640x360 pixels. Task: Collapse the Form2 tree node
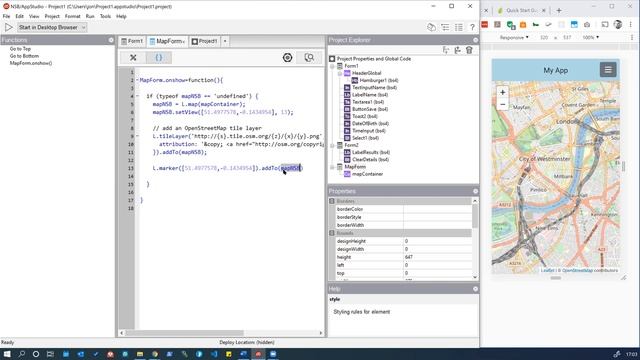coord(332,145)
